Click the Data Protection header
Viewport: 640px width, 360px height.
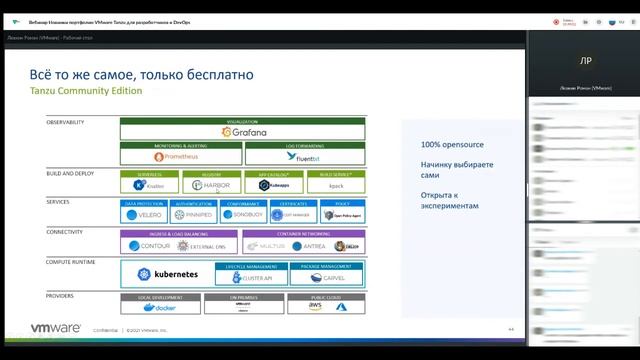(x=144, y=203)
